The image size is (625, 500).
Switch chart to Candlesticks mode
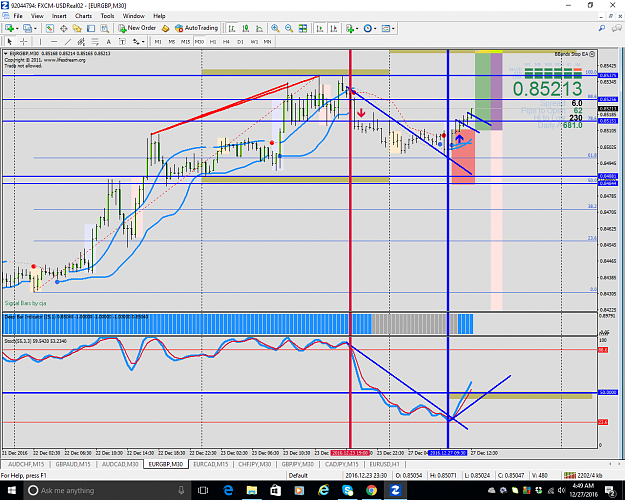point(246,28)
